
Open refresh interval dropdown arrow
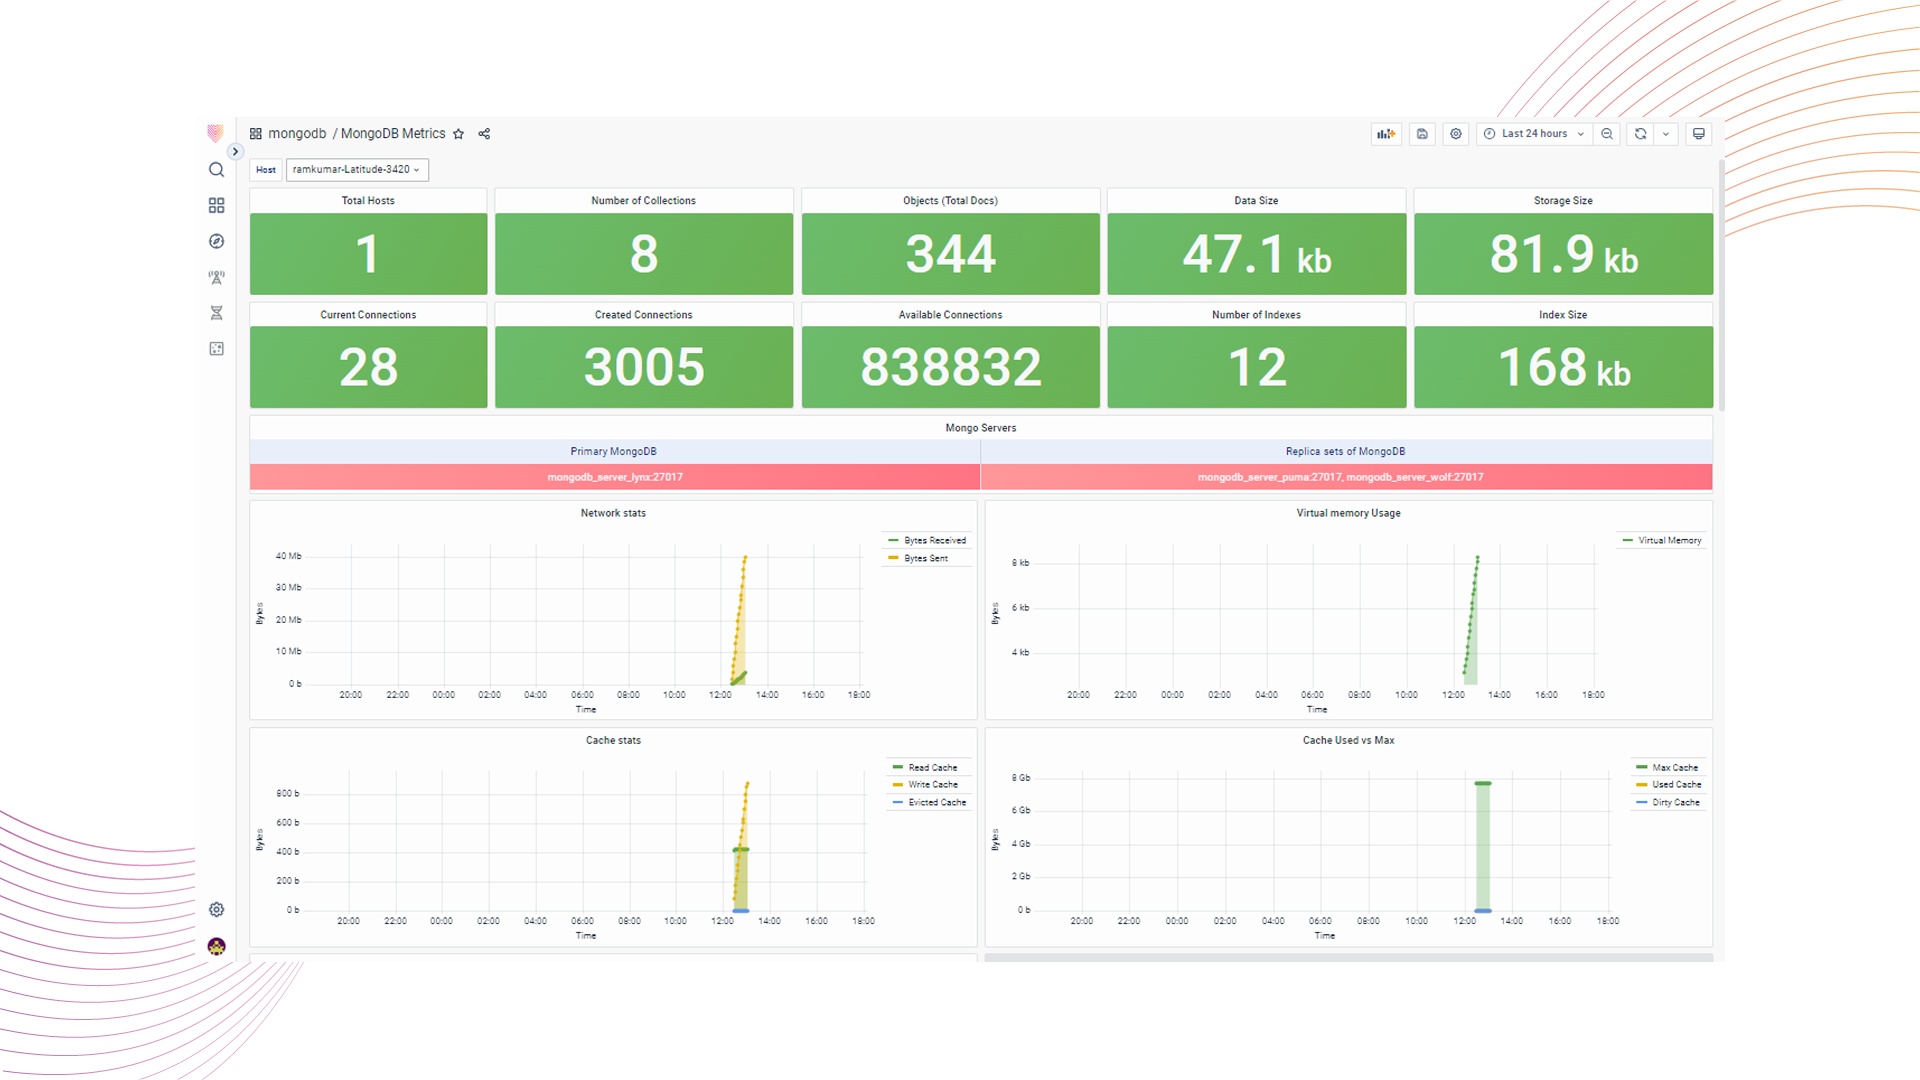(x=1666, y=134)
